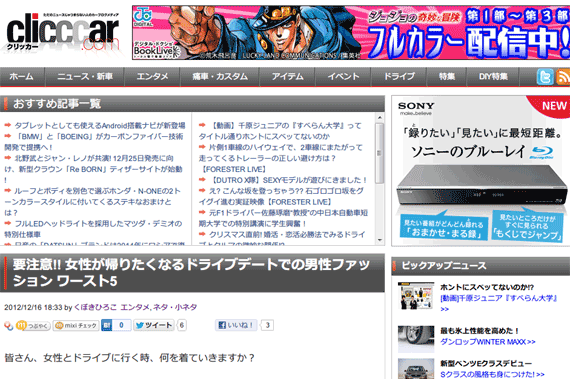
Task: Click the ピックアップニュース section header
Action: (481, 266)
